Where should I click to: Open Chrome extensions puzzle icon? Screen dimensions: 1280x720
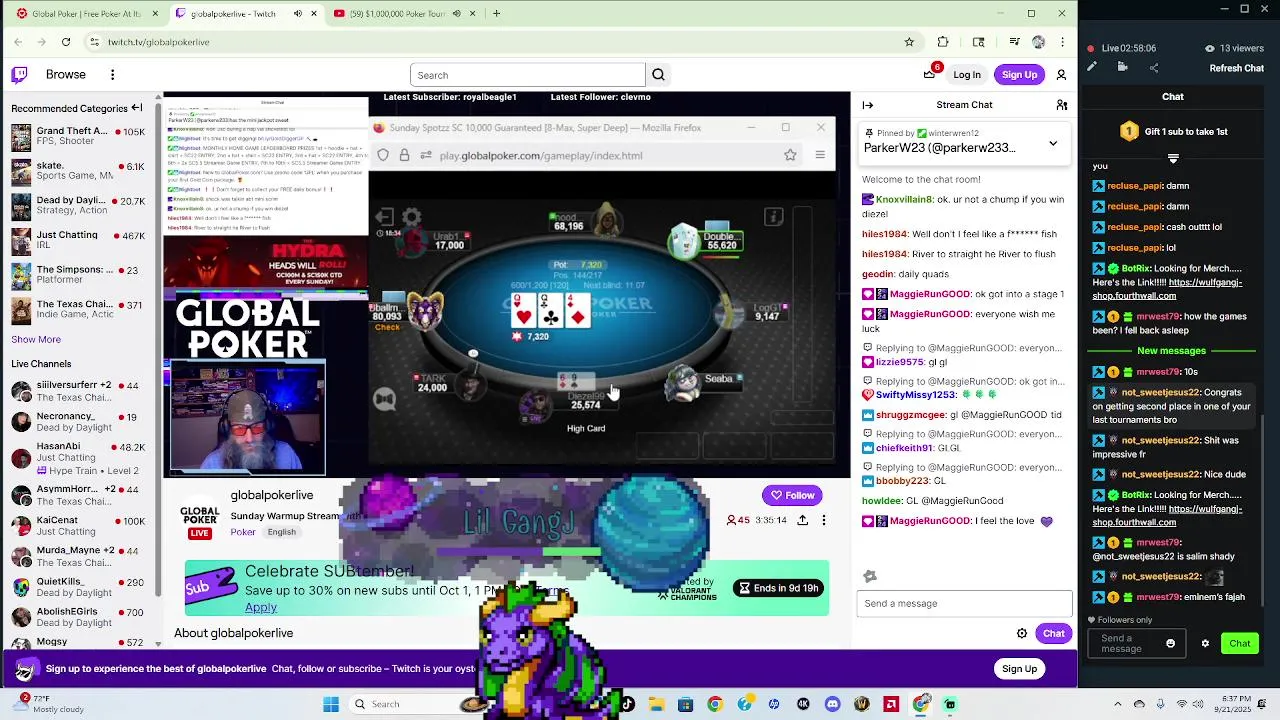coord(943,42)
